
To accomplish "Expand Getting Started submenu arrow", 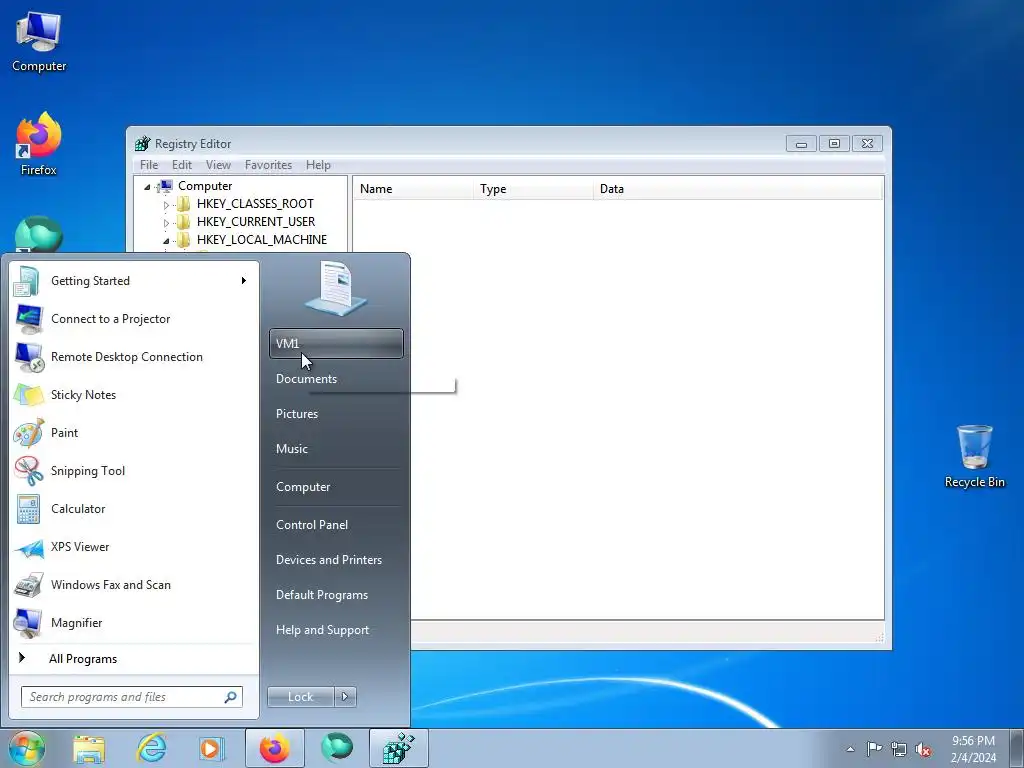I will (x=244, y=281).
